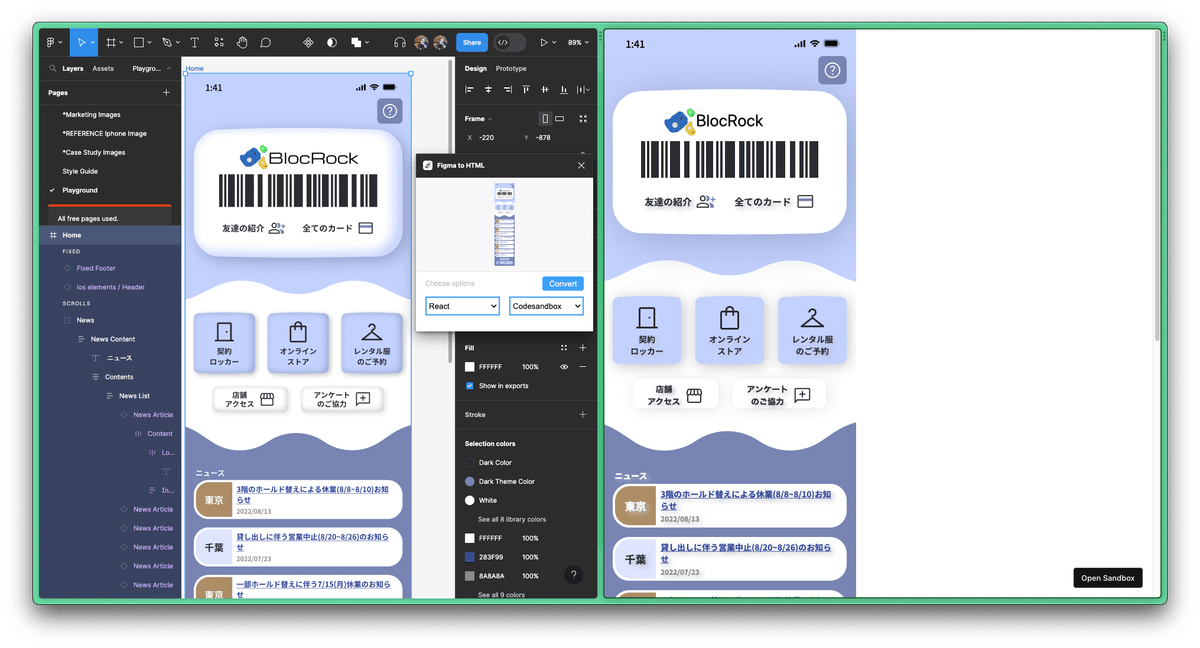
Task: Select the Hand tool
Action: coord(242,43)
